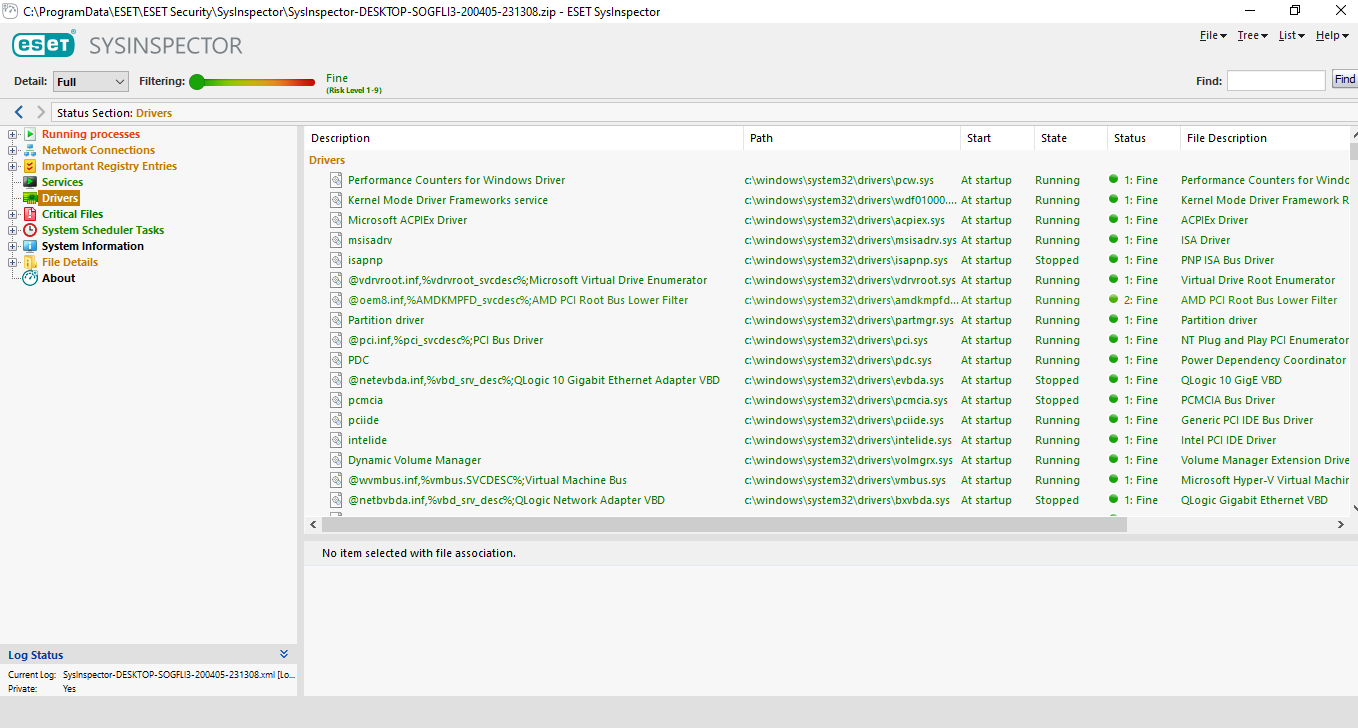Click file icon beside Performance Counters for Windows Driver
The image size is (1358, 728).
click(x=336, y=180)
